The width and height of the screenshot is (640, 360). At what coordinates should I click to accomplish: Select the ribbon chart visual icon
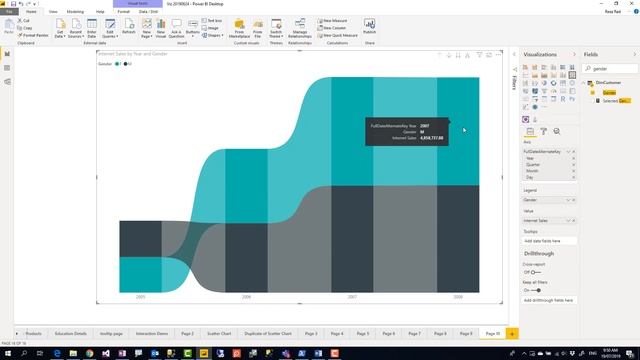coord(572,75)
